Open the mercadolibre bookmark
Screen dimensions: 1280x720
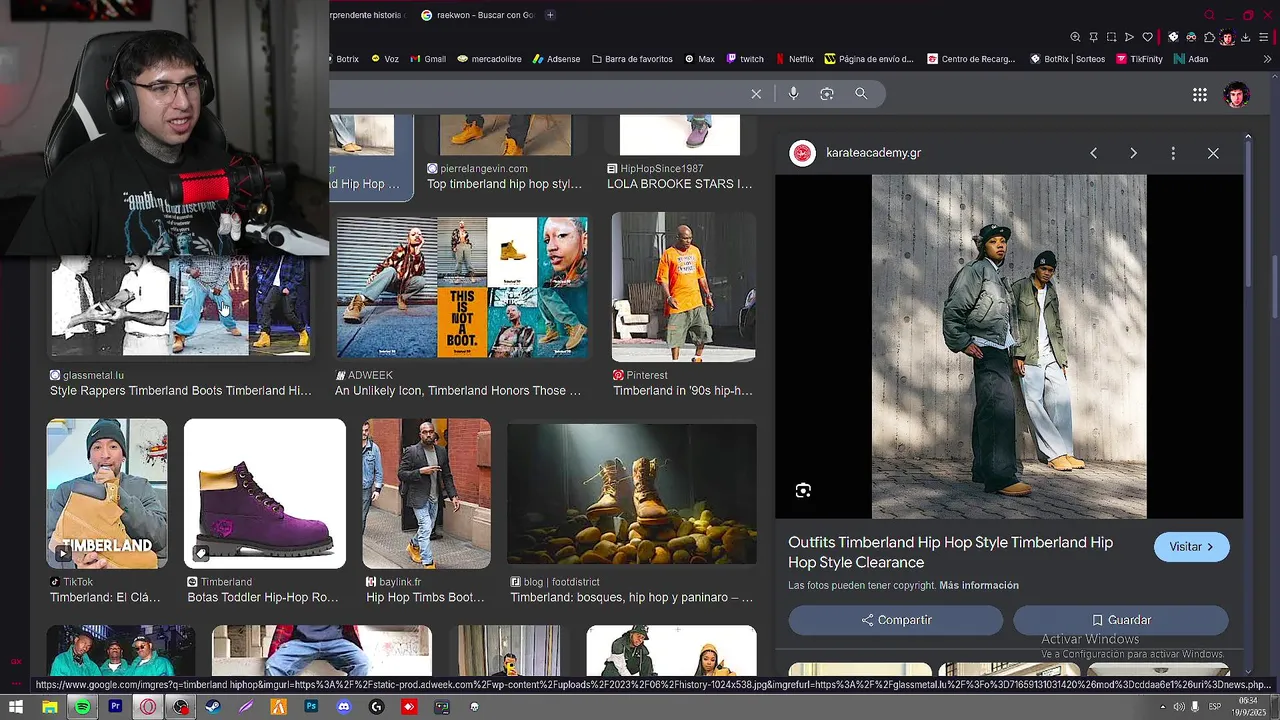(x=490, y=59)
